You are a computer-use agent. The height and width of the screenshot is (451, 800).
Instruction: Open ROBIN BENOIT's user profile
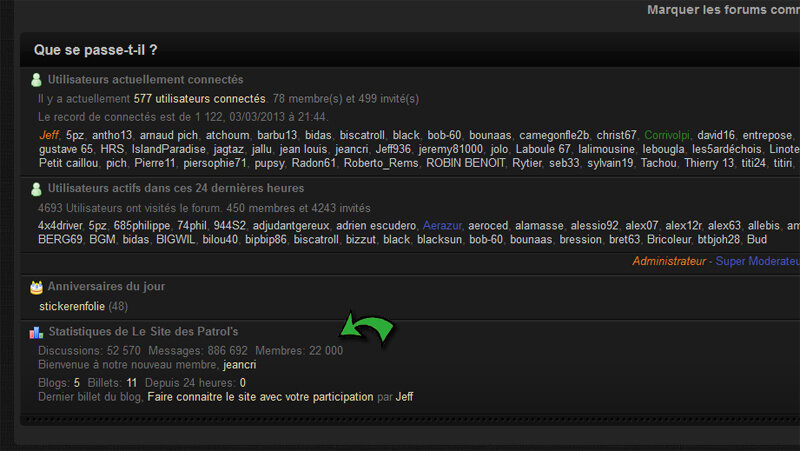click(465, 163)
